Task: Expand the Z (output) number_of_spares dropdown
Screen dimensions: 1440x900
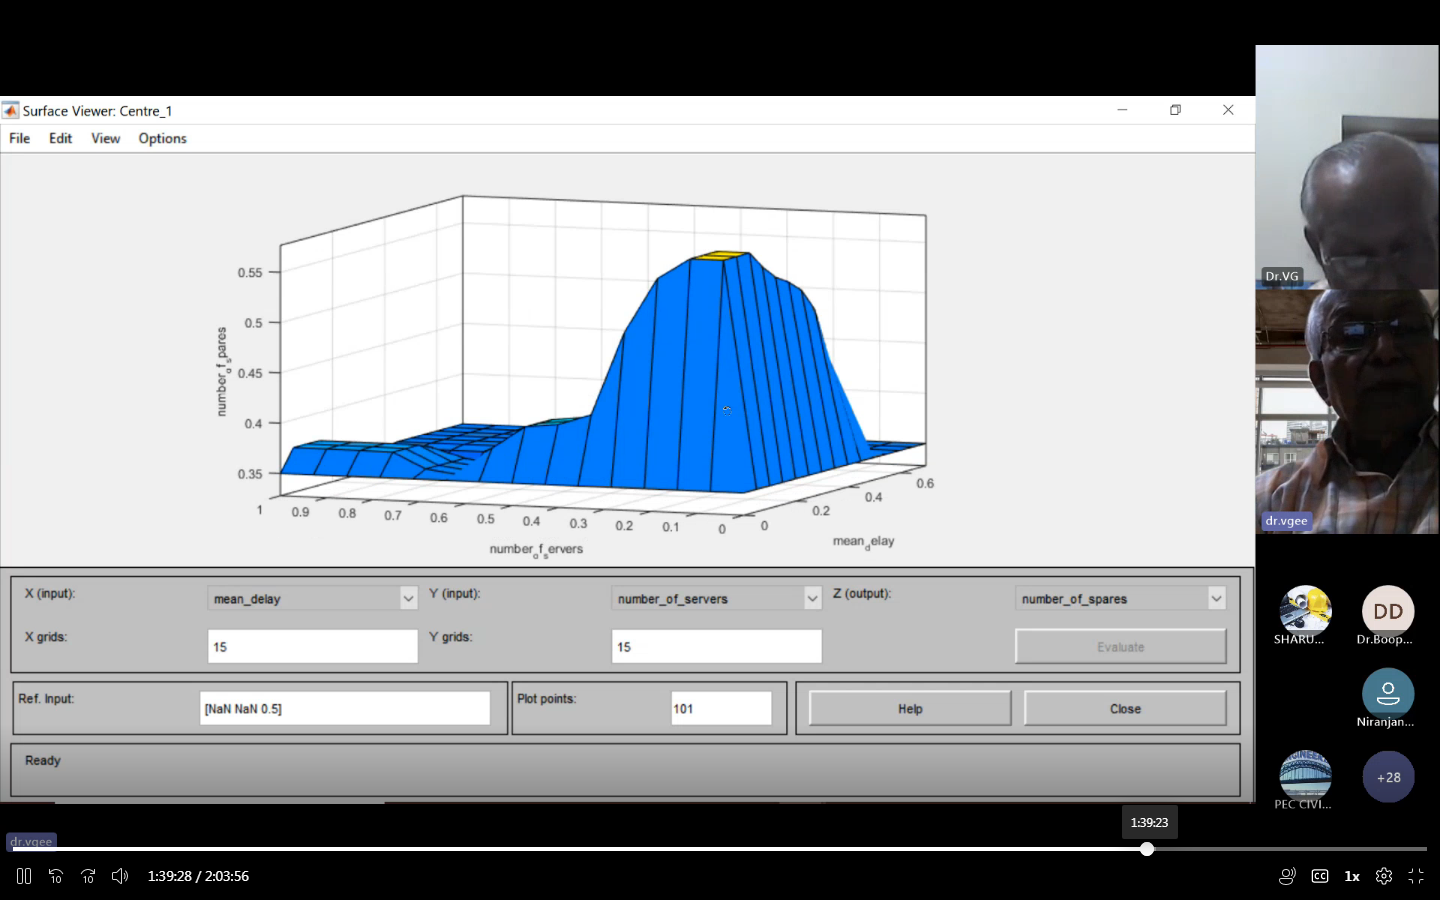Action: click(x=1216, y=598)
